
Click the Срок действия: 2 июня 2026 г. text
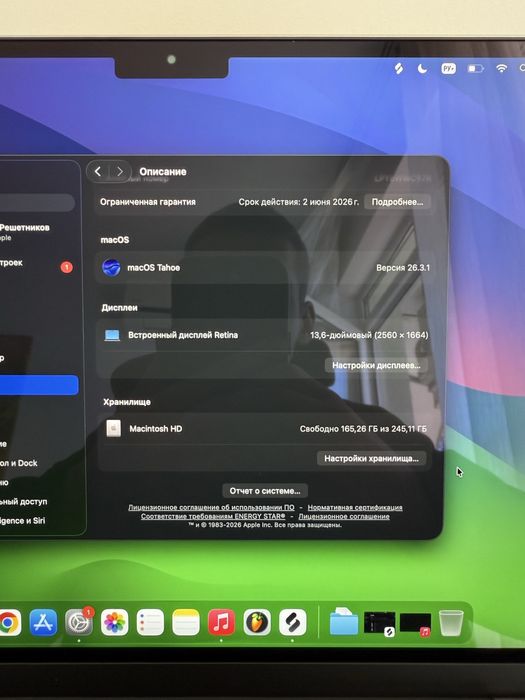tap(299, 202)
